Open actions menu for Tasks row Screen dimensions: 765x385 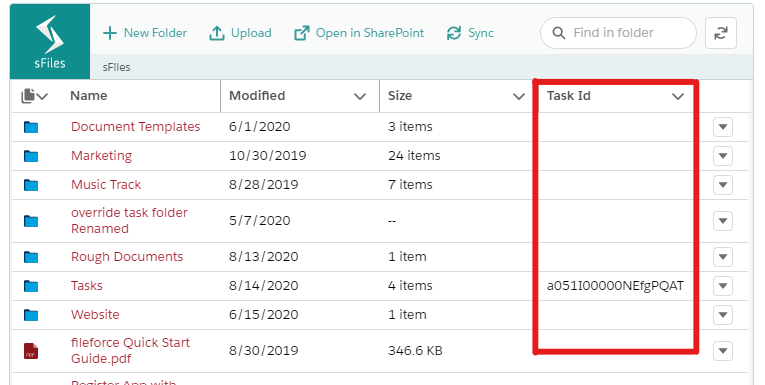(x=723, y=285)
